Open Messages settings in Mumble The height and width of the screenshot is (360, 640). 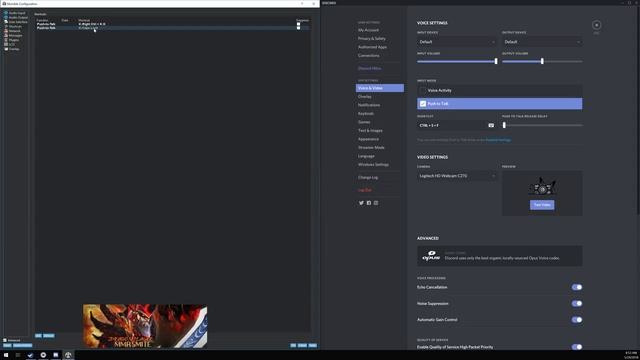coord(13,36)
